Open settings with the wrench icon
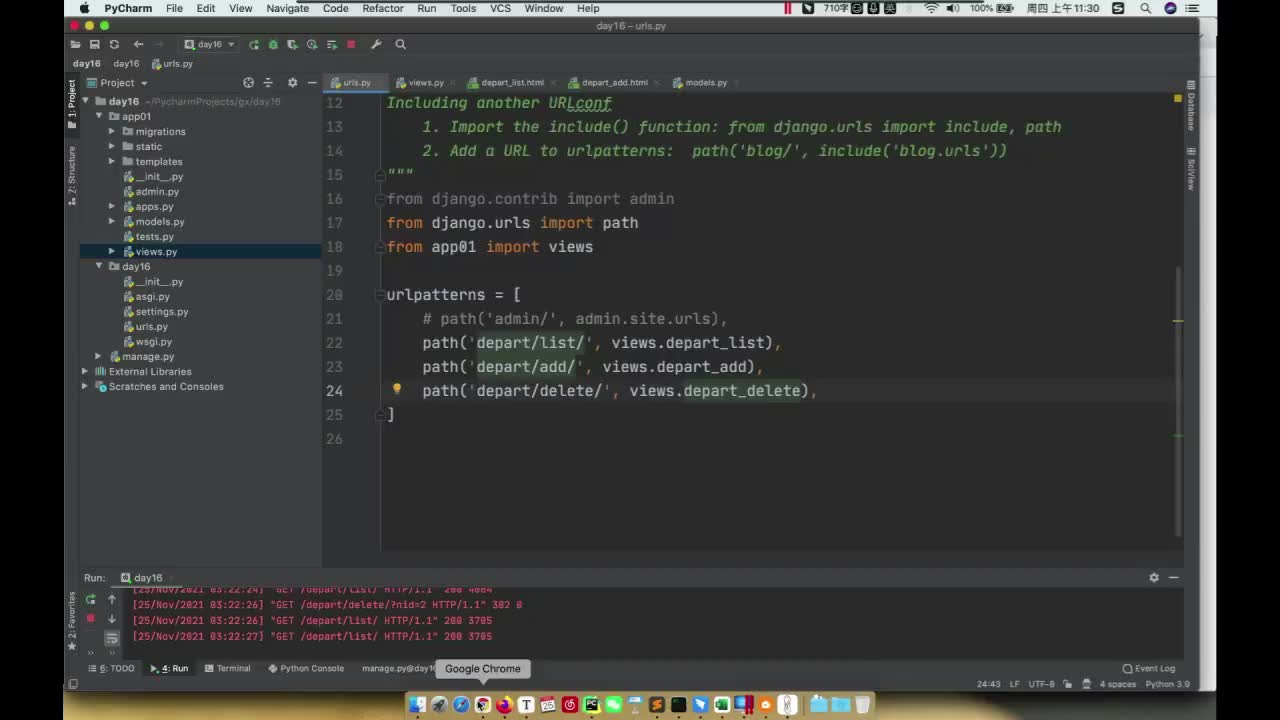 [376, 44]
